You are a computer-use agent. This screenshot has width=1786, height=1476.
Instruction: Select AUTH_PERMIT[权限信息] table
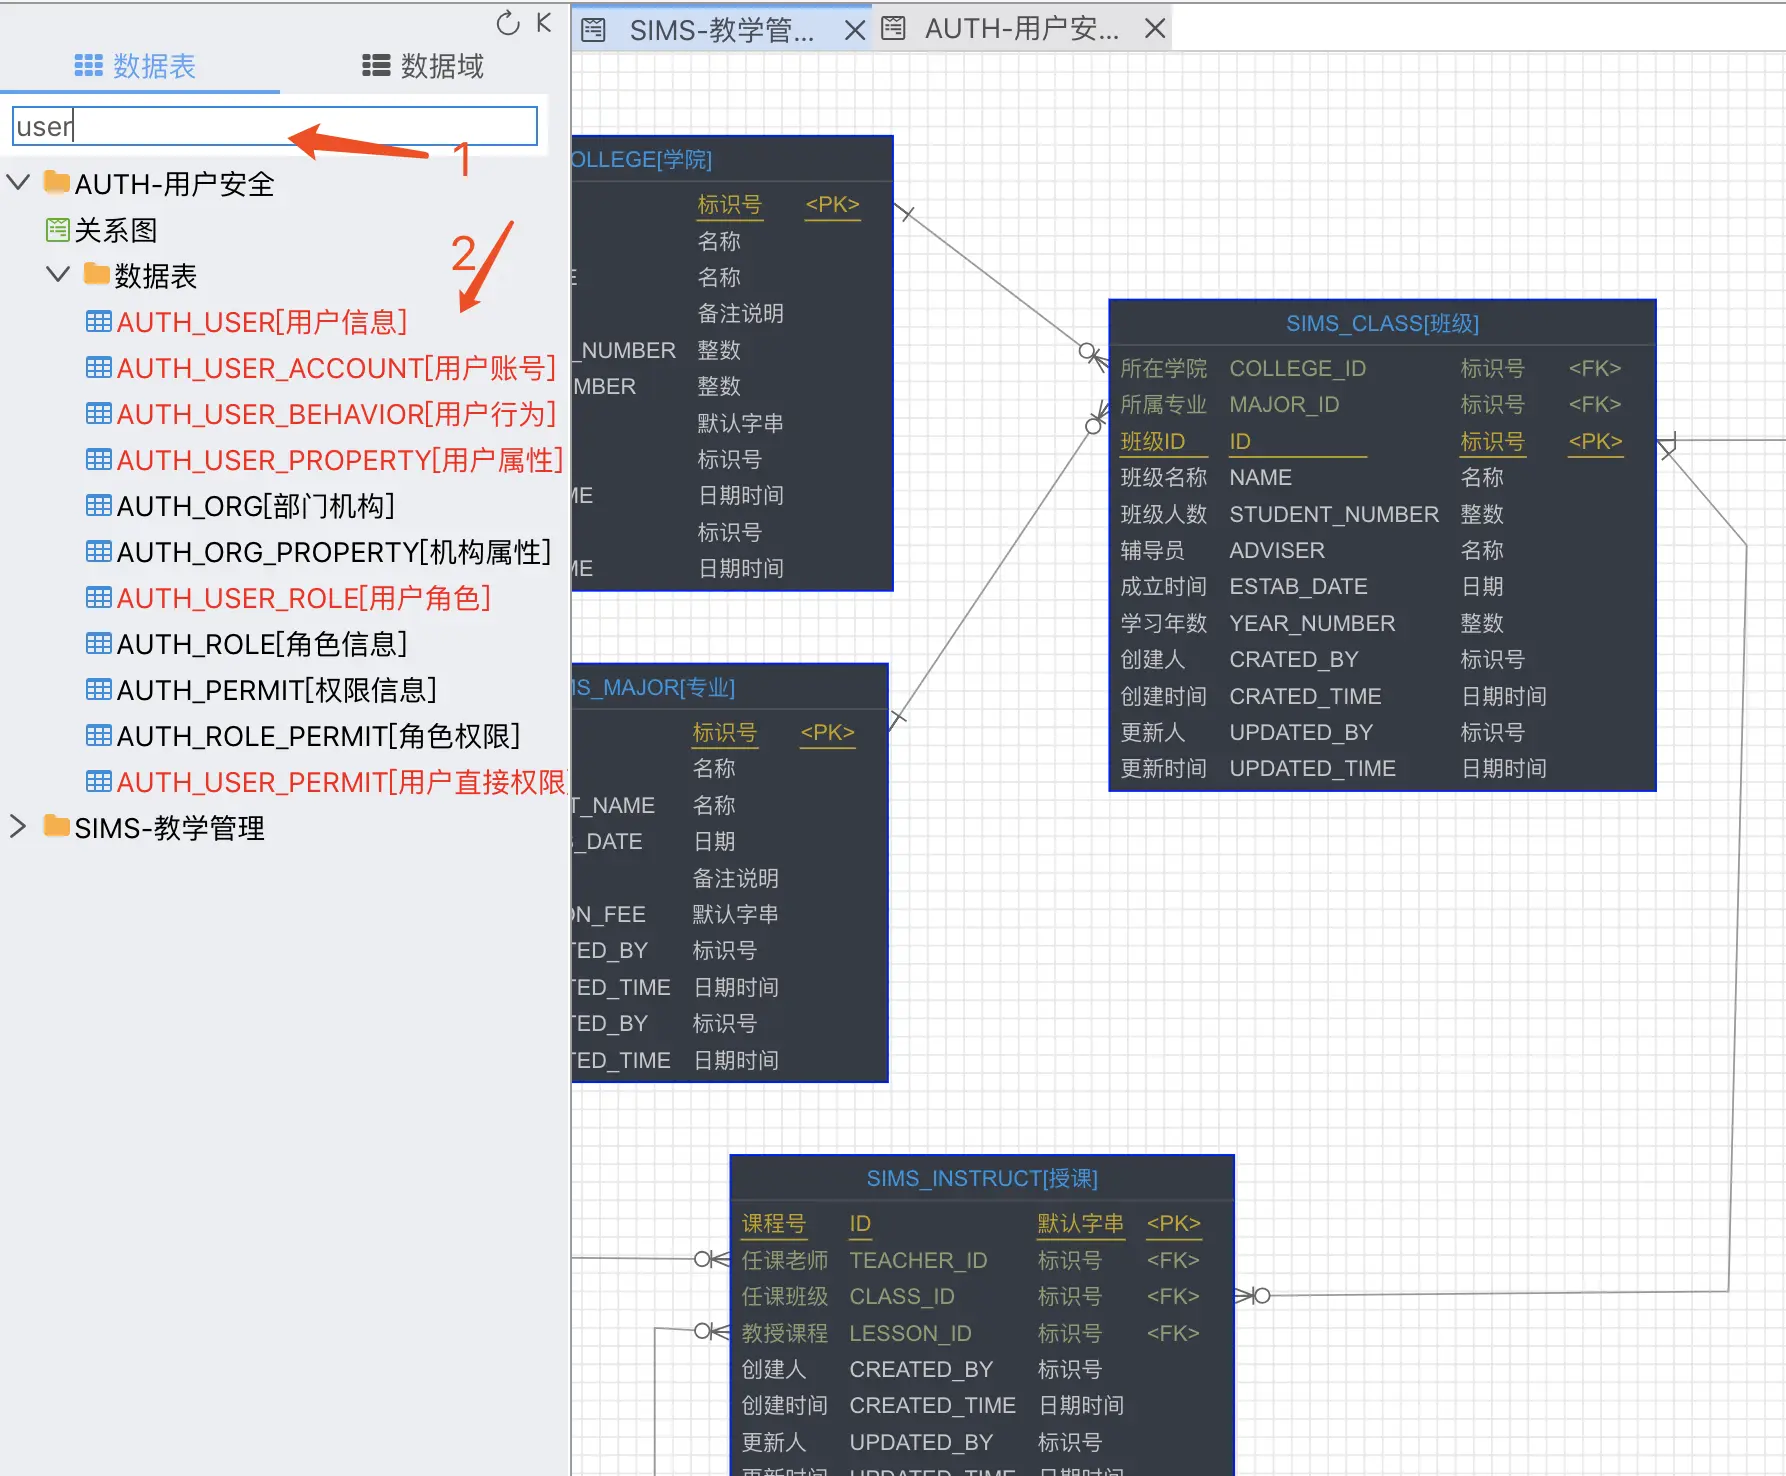pyautogui.click(x=277, y=690)
